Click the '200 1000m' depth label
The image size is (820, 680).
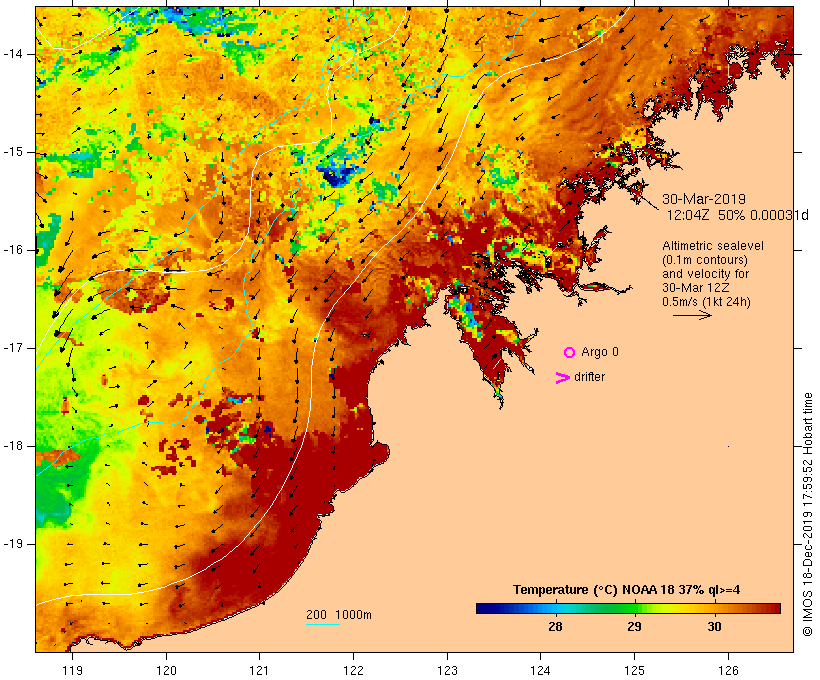[339, 615]
